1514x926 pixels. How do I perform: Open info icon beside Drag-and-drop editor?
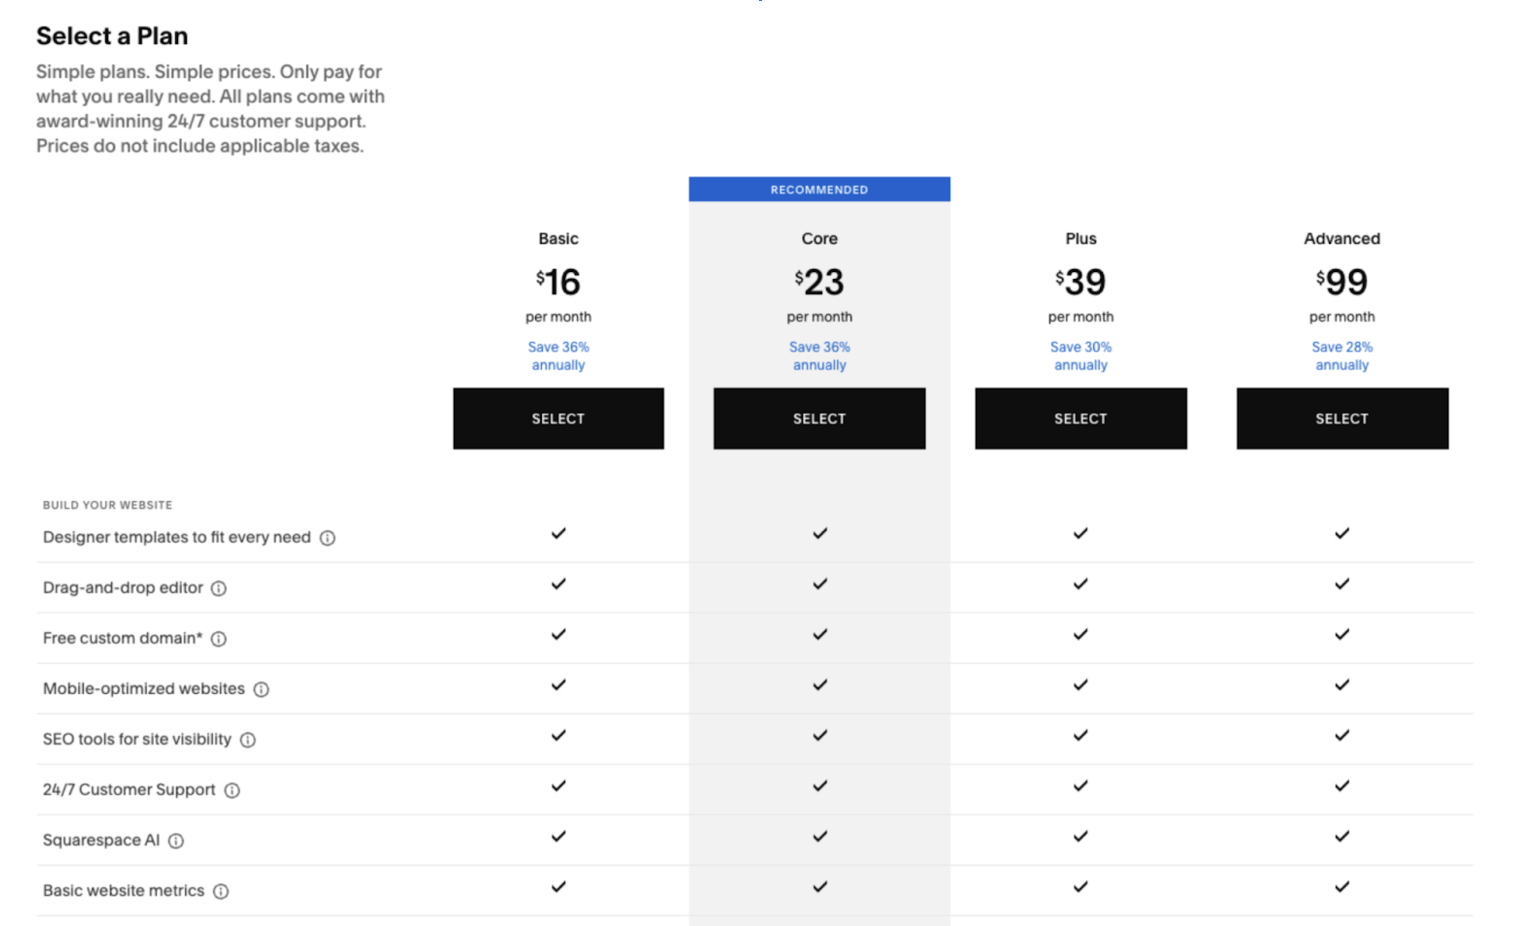tap(219, 588)
